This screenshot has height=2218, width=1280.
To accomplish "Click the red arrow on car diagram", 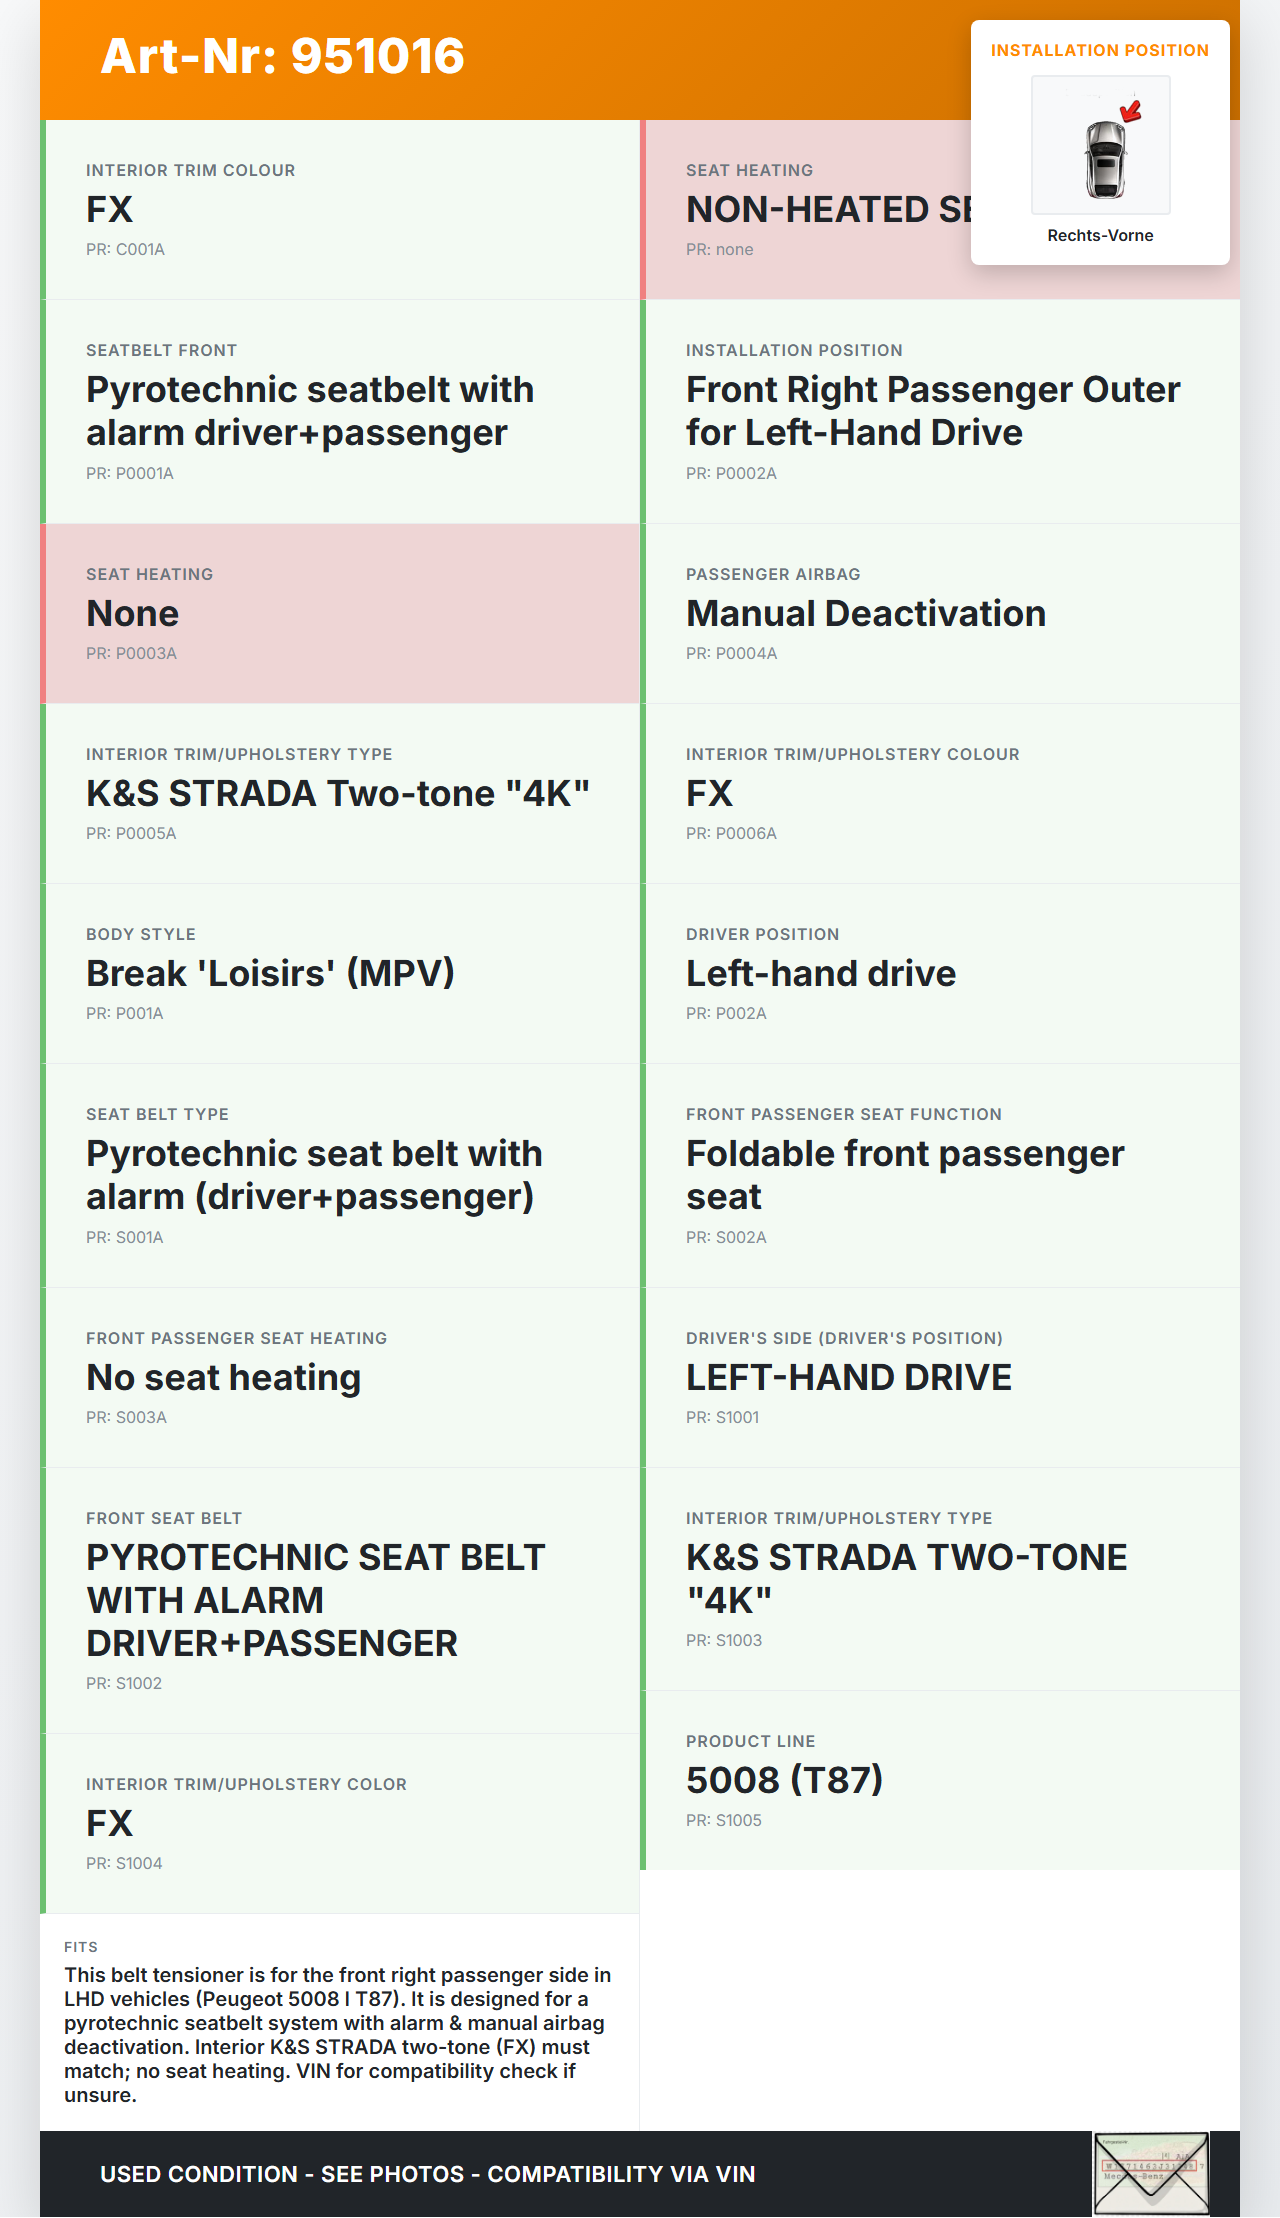I will point(1131,110).
